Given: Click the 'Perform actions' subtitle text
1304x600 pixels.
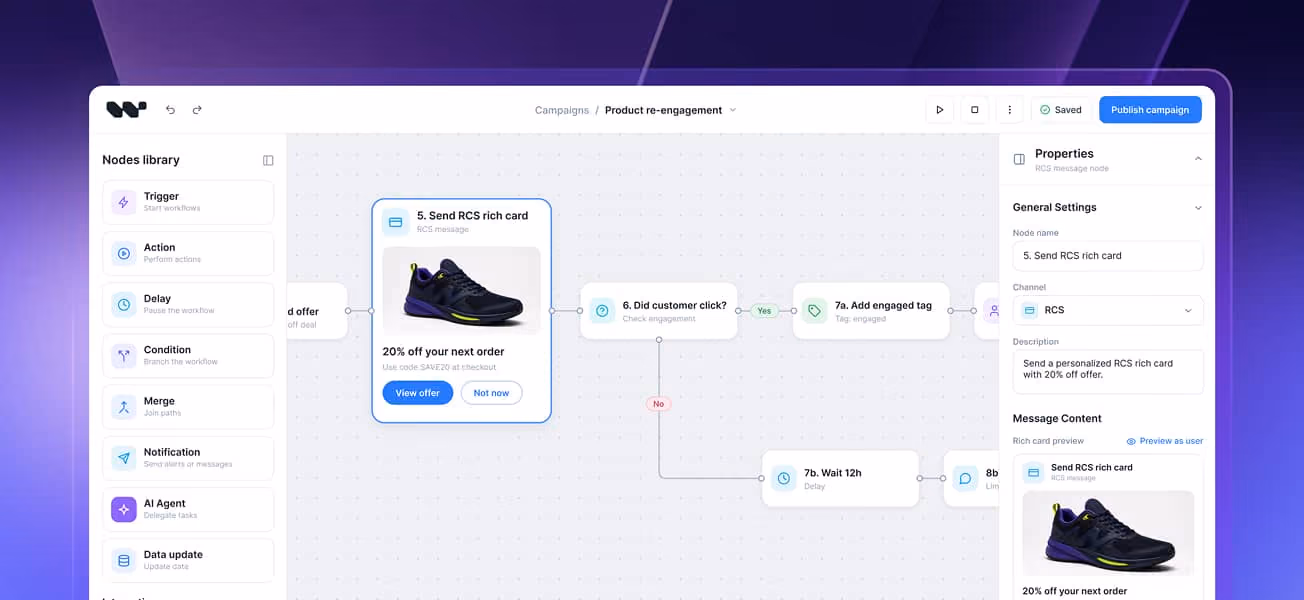Looking at the screenshot, I should click(172, 260).
